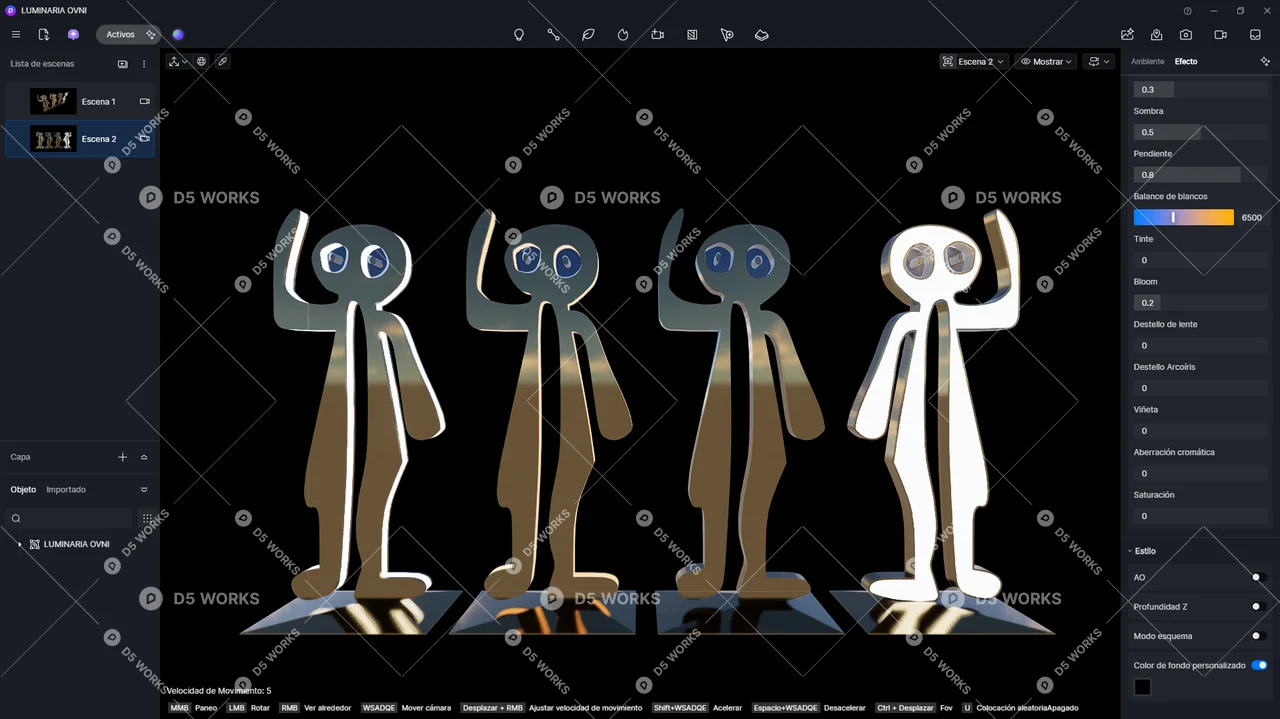Switch to the Objeto tab
Screen dimensions: 1280x719
click(x=23, y=489)
